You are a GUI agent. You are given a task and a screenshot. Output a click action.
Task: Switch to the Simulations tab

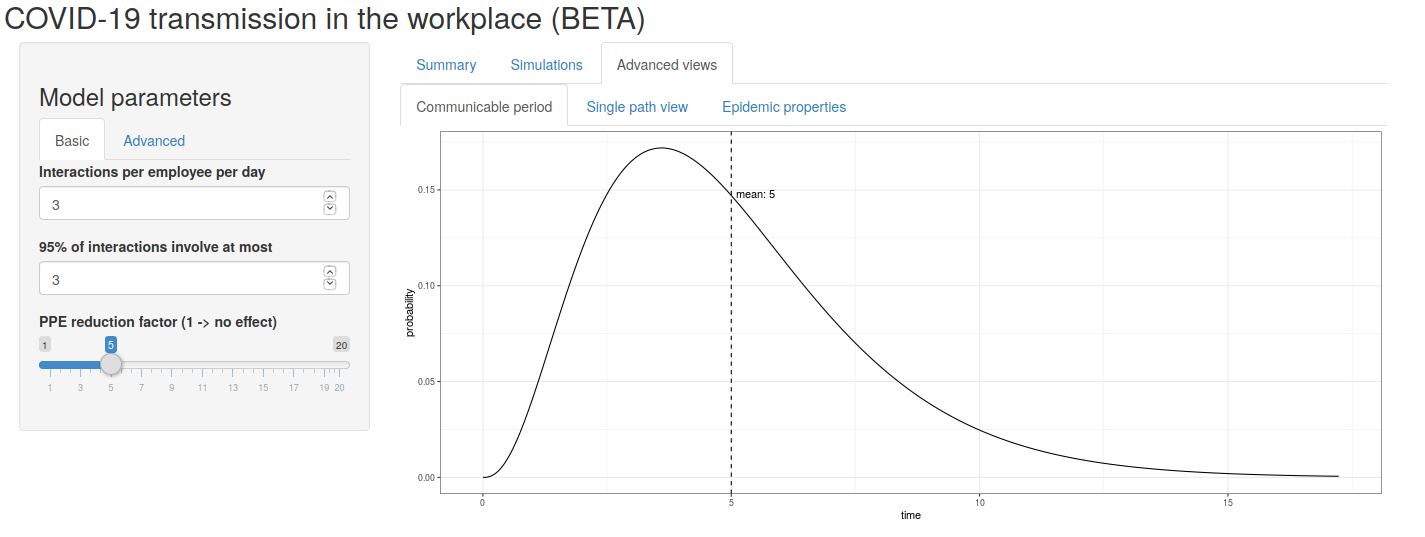point(546,65)
